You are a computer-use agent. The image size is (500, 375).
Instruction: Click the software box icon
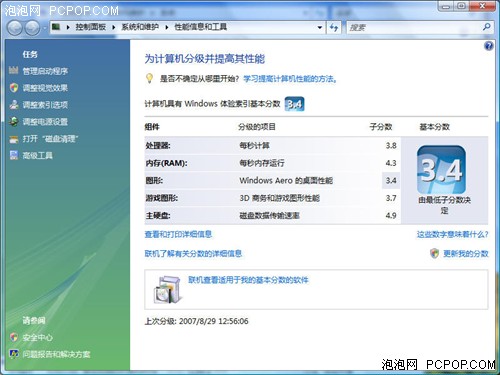[x=168, y=290]
